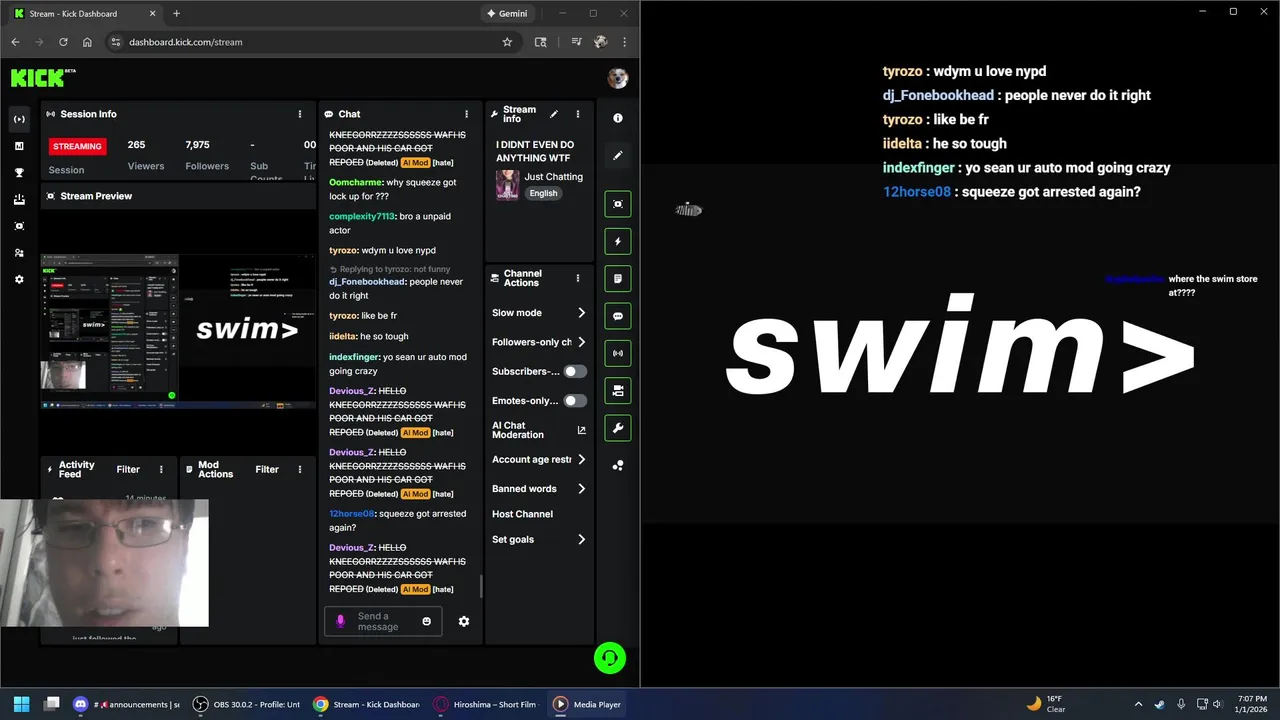Open Mod Actions three-dot menu

tap(300, 469)
